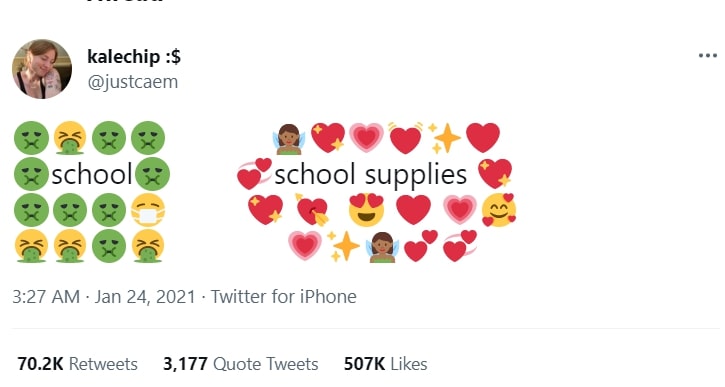Show the 507K Likes list
Screen dimensions: 725x387
pos(385,364)
